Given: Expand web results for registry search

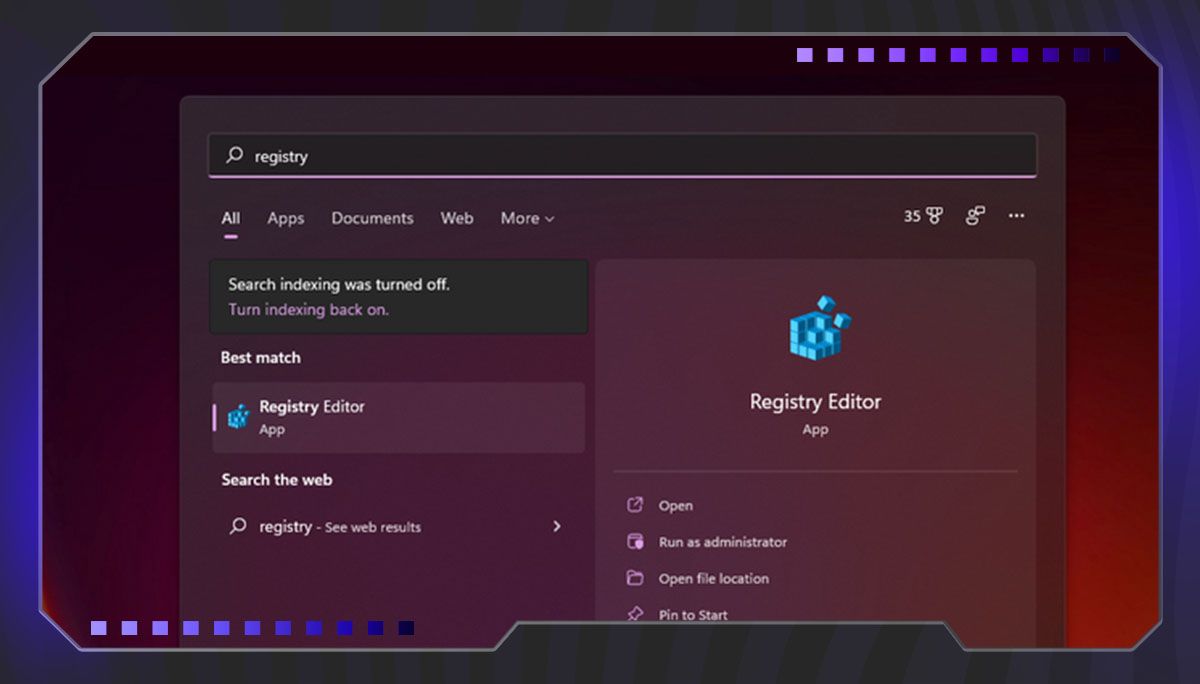Looking at the screenshot, I should 557,526.
